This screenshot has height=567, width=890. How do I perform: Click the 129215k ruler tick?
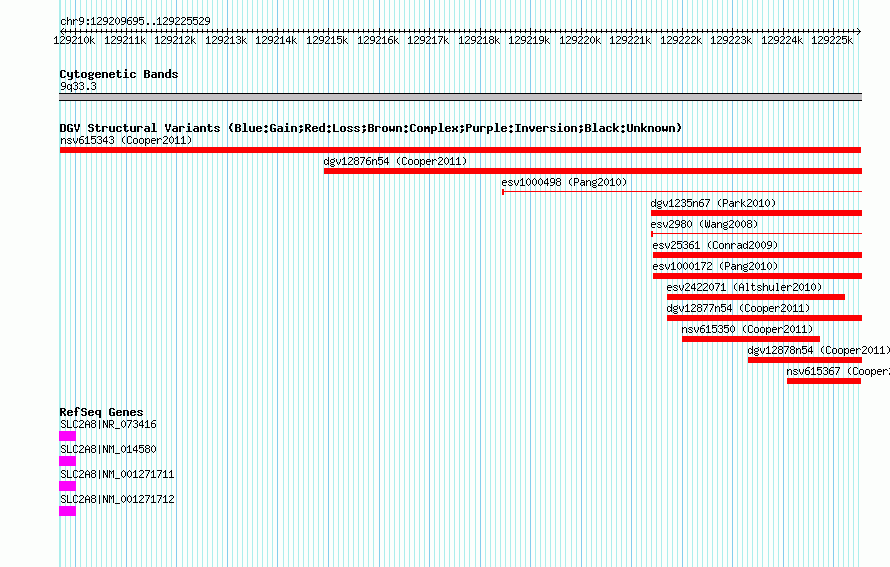click(327, 40)
